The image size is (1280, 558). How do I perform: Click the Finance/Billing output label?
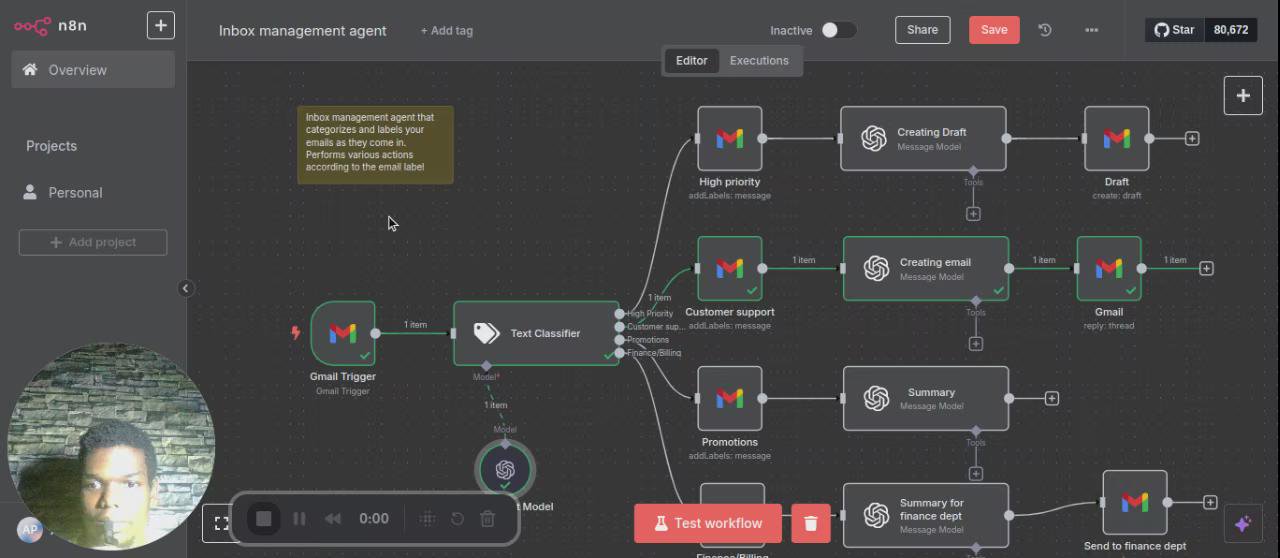[x=654, y=353]
